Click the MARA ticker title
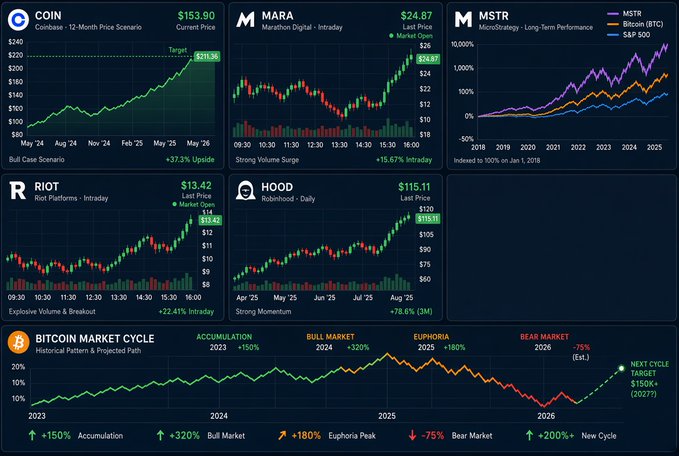Screen dimensions: 679x456 (278, 16)
